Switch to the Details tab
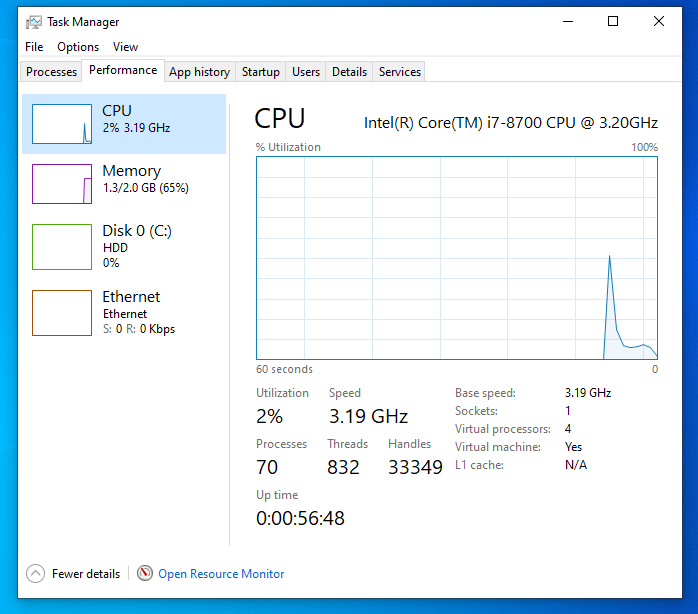 349,72
